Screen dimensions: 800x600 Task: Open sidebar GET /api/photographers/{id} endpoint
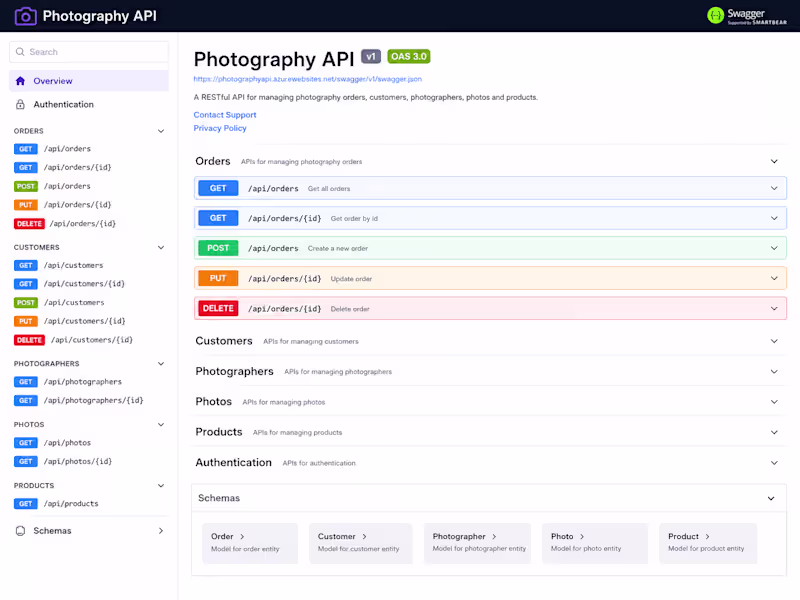coord(79,401)
